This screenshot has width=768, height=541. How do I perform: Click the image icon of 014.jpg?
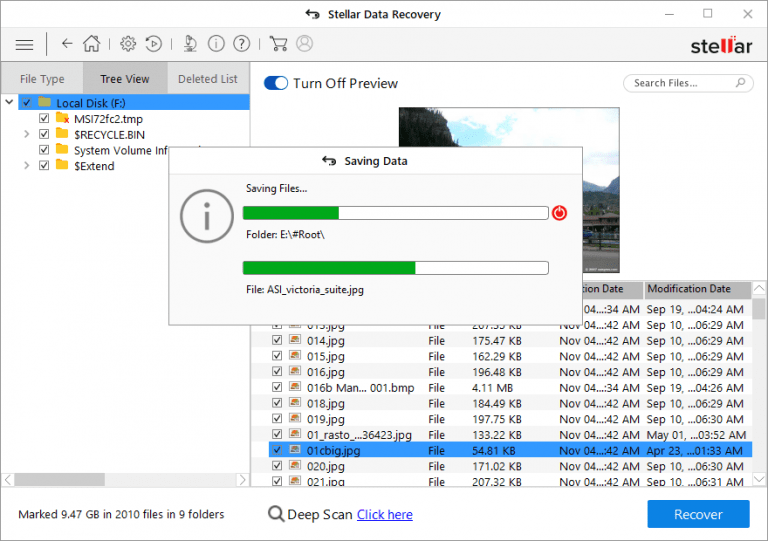pyautogui.click(x=295, y=339)
